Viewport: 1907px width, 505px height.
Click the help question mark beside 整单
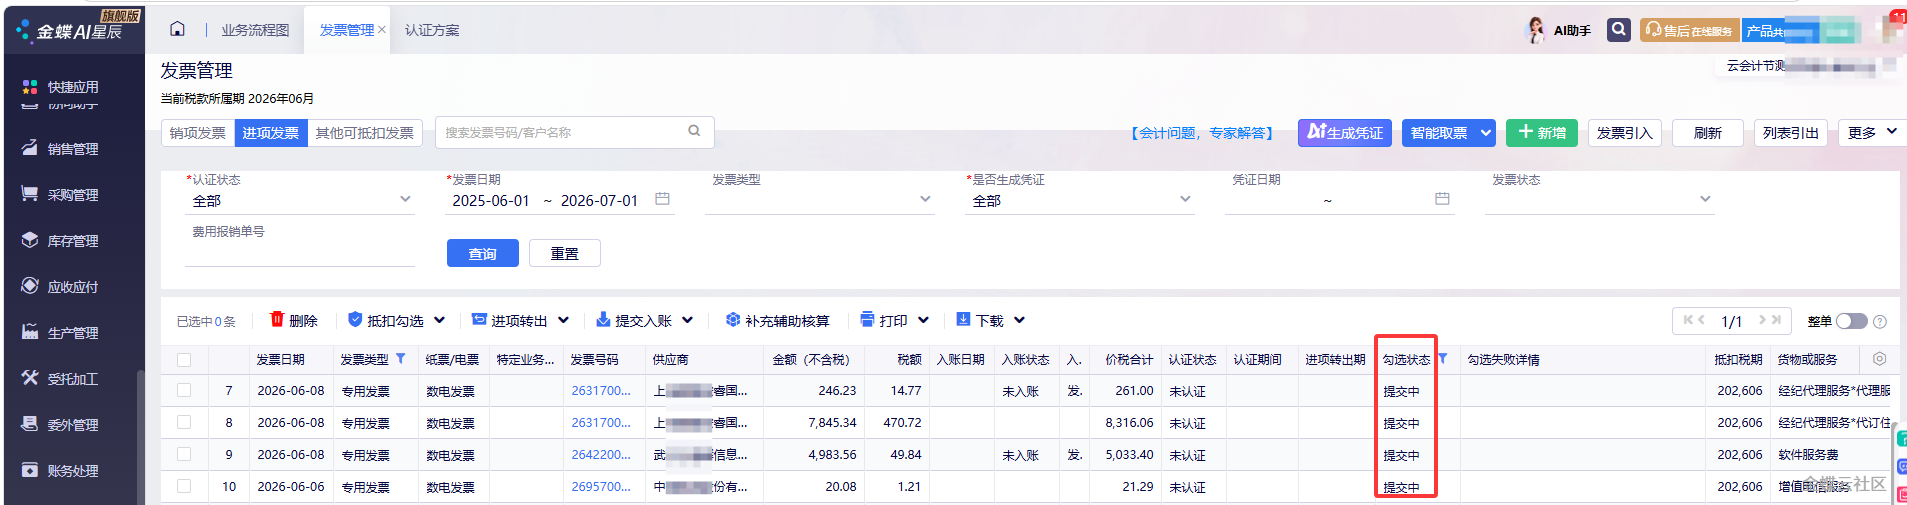click(1880, 321)
